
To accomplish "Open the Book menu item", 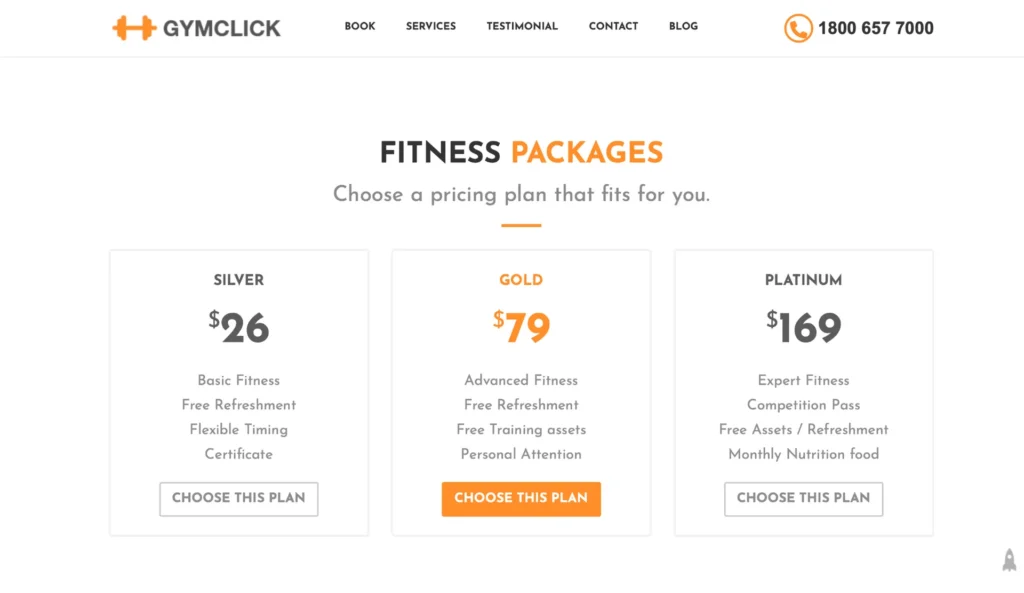I will 360,26.
